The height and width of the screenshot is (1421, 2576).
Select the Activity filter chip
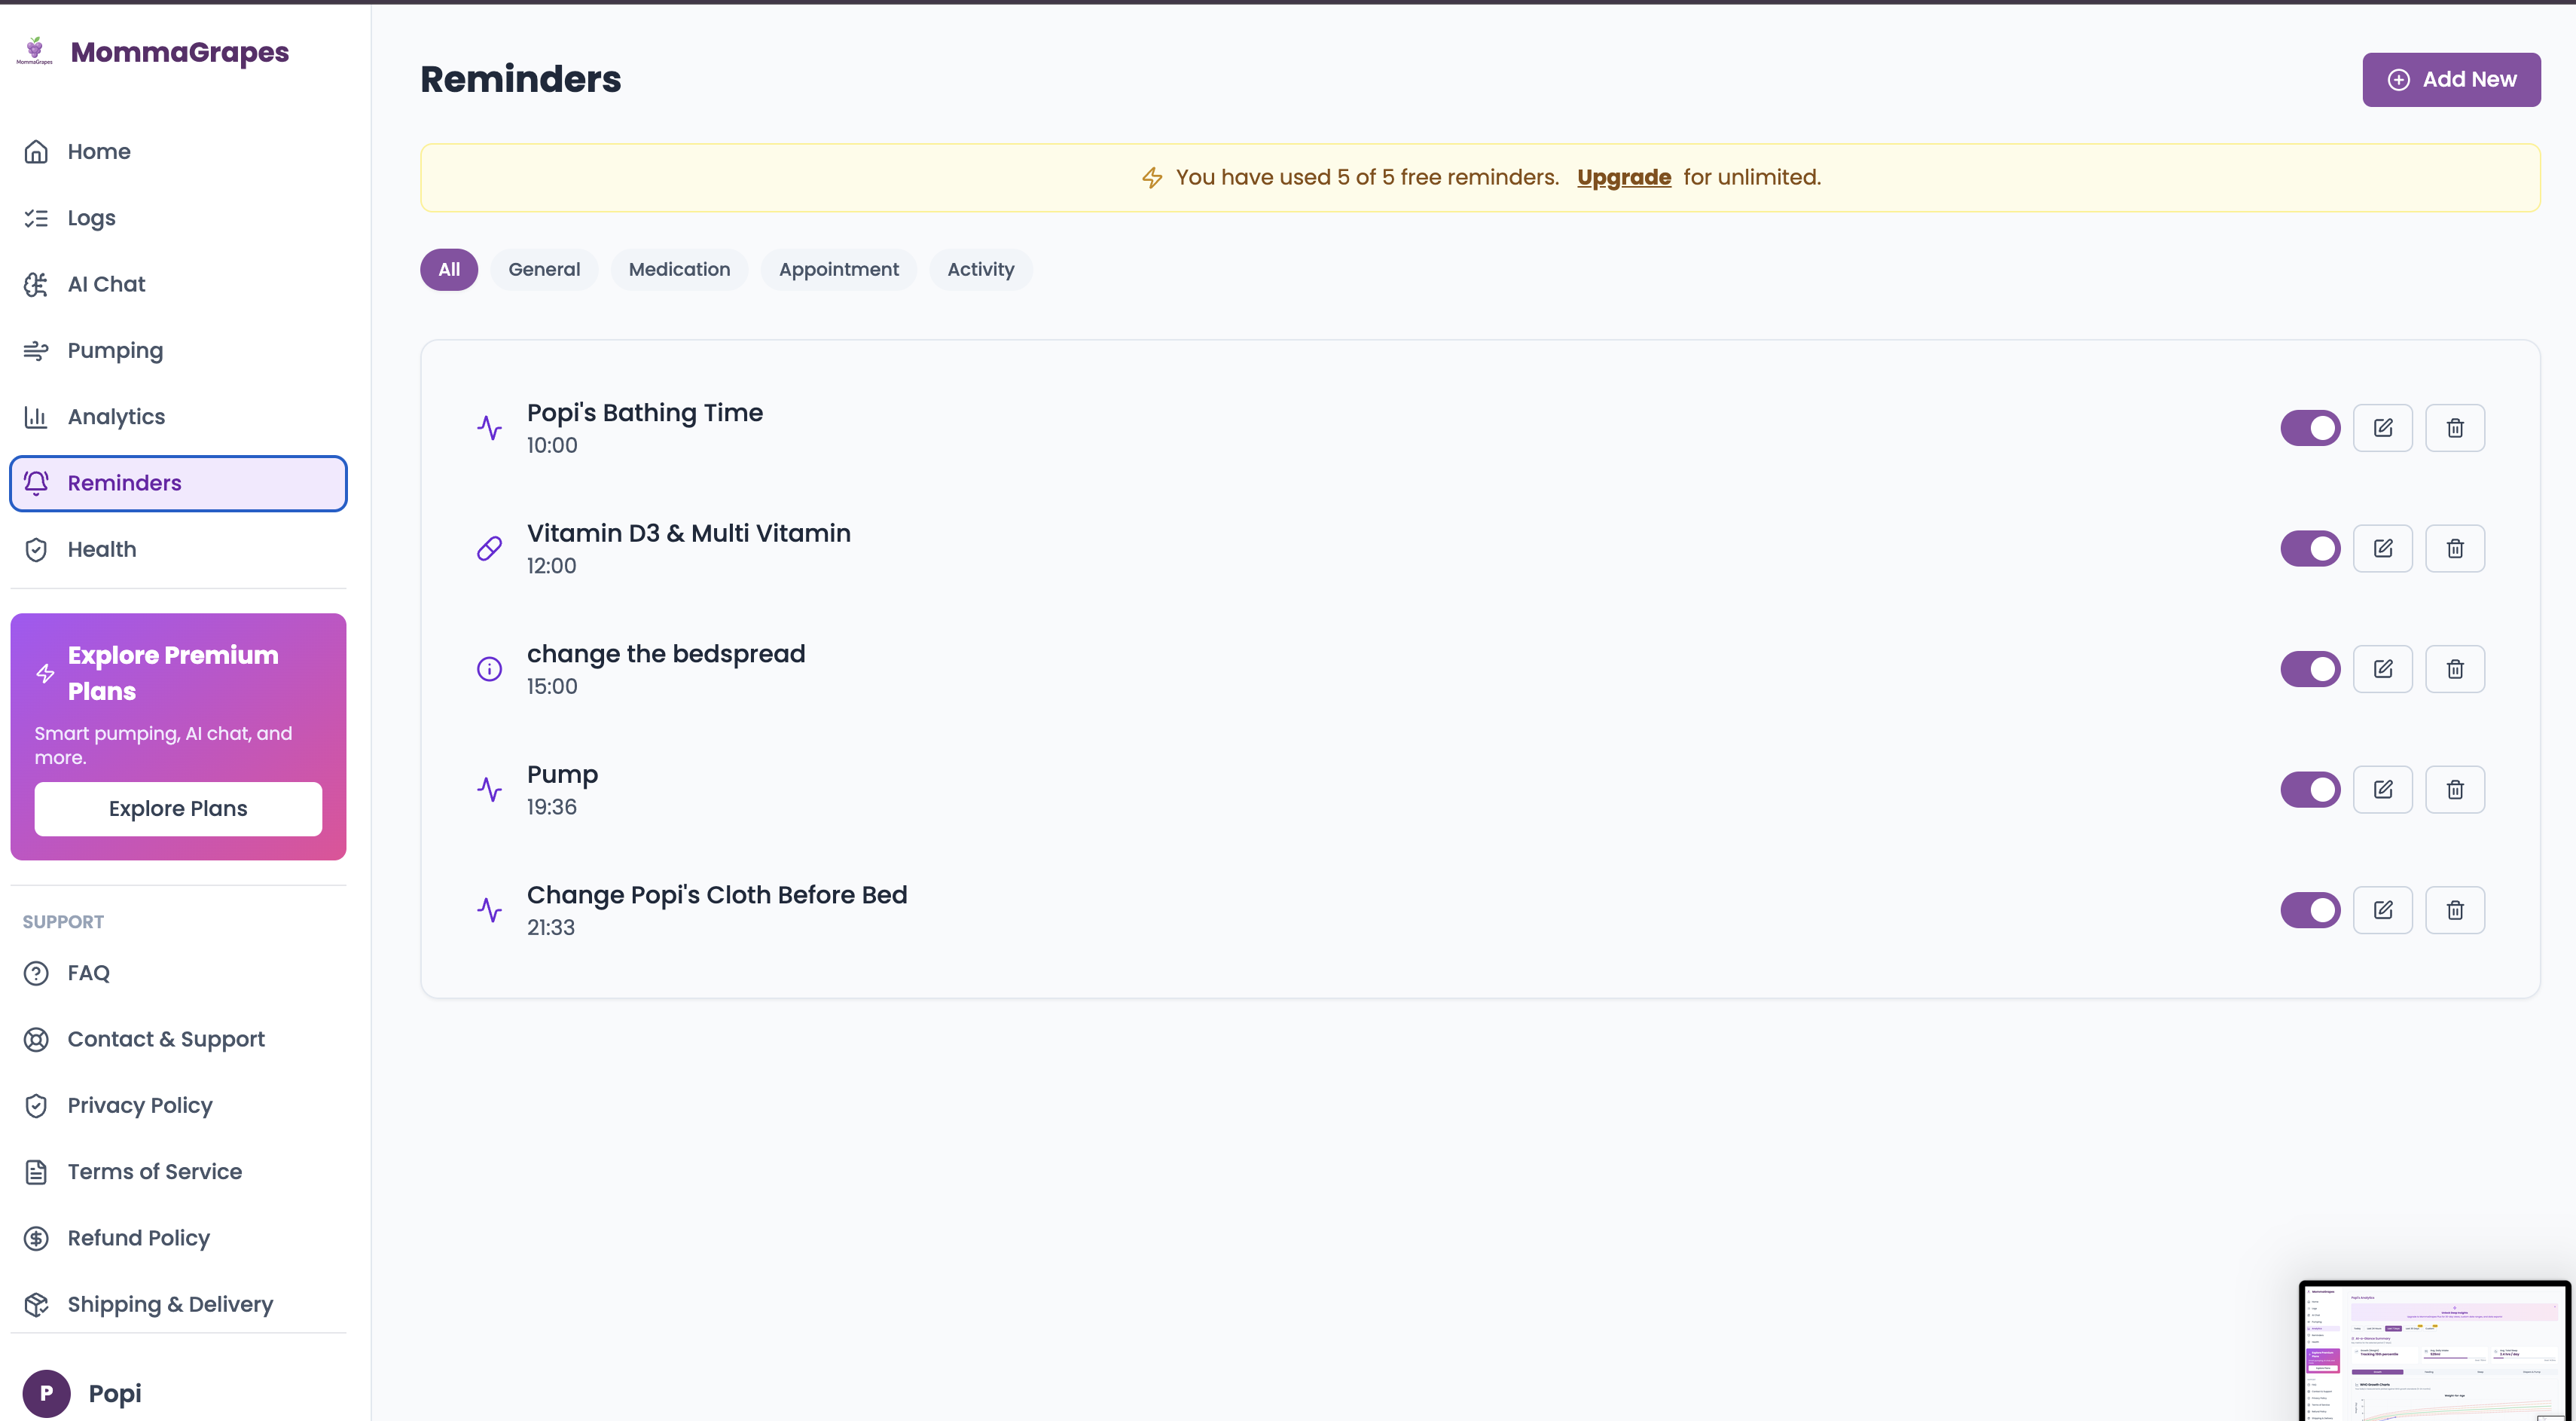pyautogui.click(x=980, y=270)
